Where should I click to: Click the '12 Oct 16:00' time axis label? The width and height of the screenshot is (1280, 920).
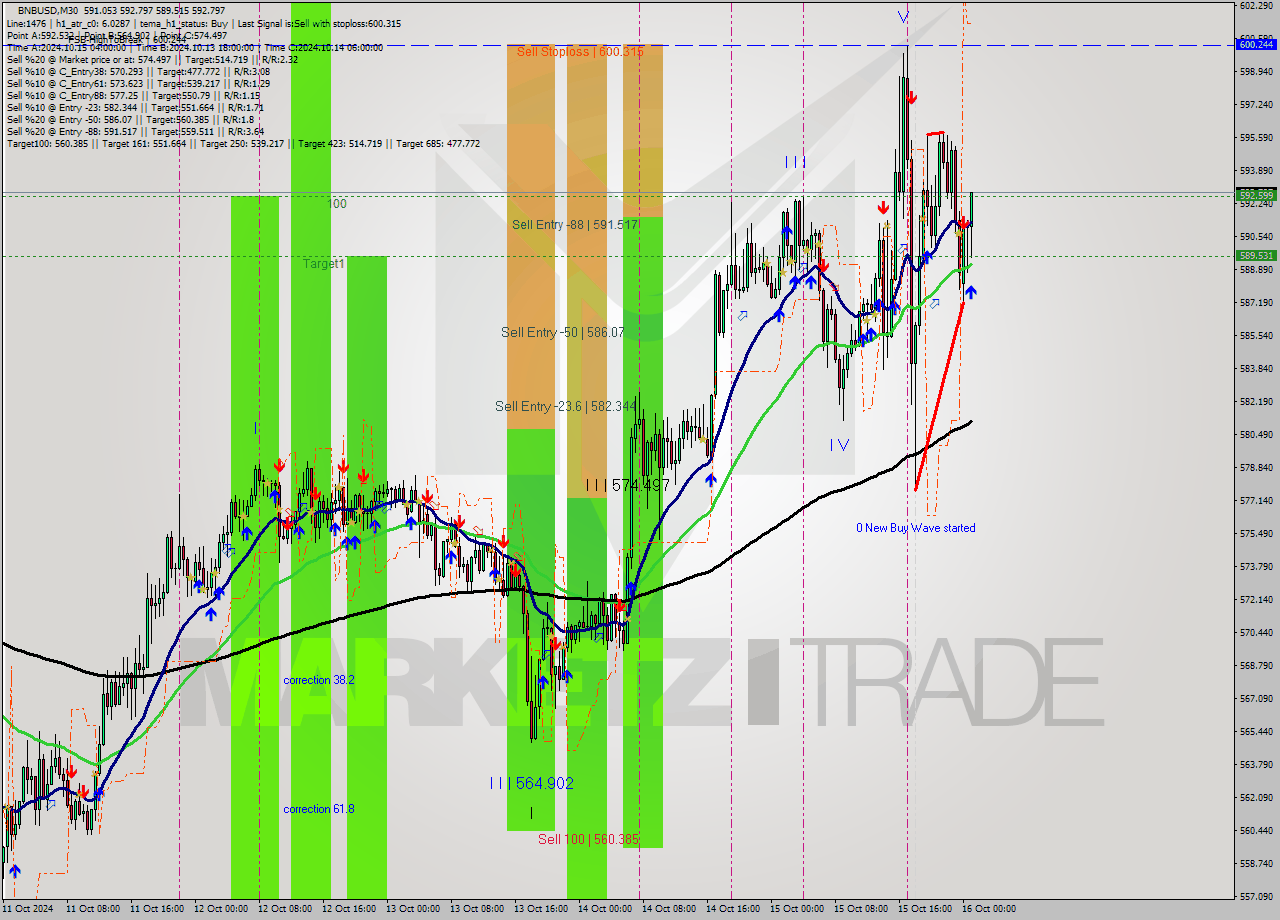[x=348, y=909]
